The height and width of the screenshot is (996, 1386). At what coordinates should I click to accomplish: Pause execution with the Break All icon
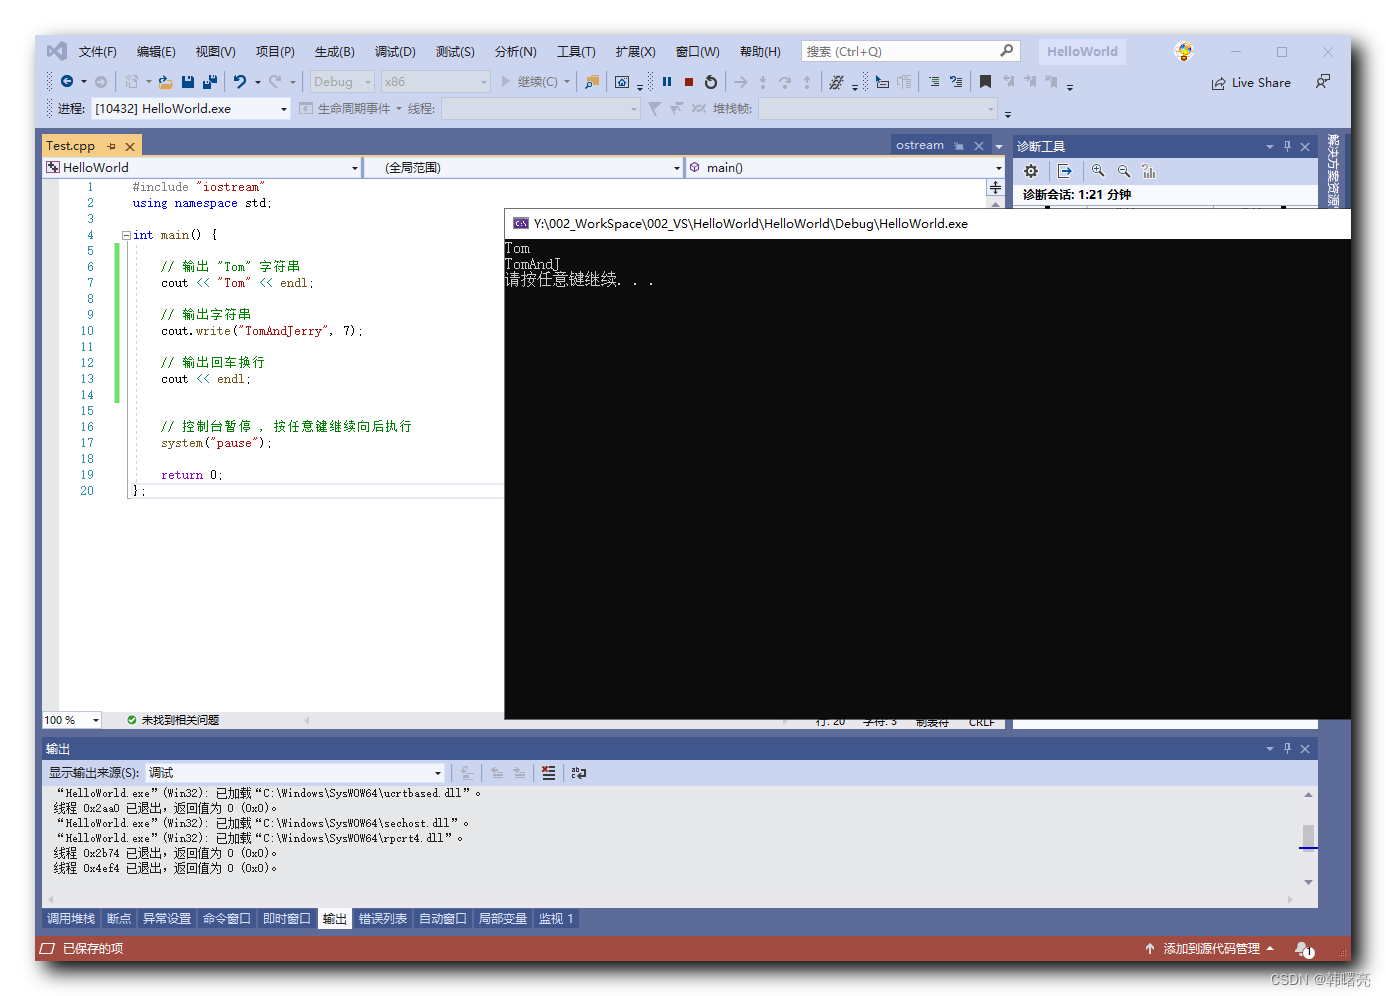pyautogui.click(x=667, y=82)
